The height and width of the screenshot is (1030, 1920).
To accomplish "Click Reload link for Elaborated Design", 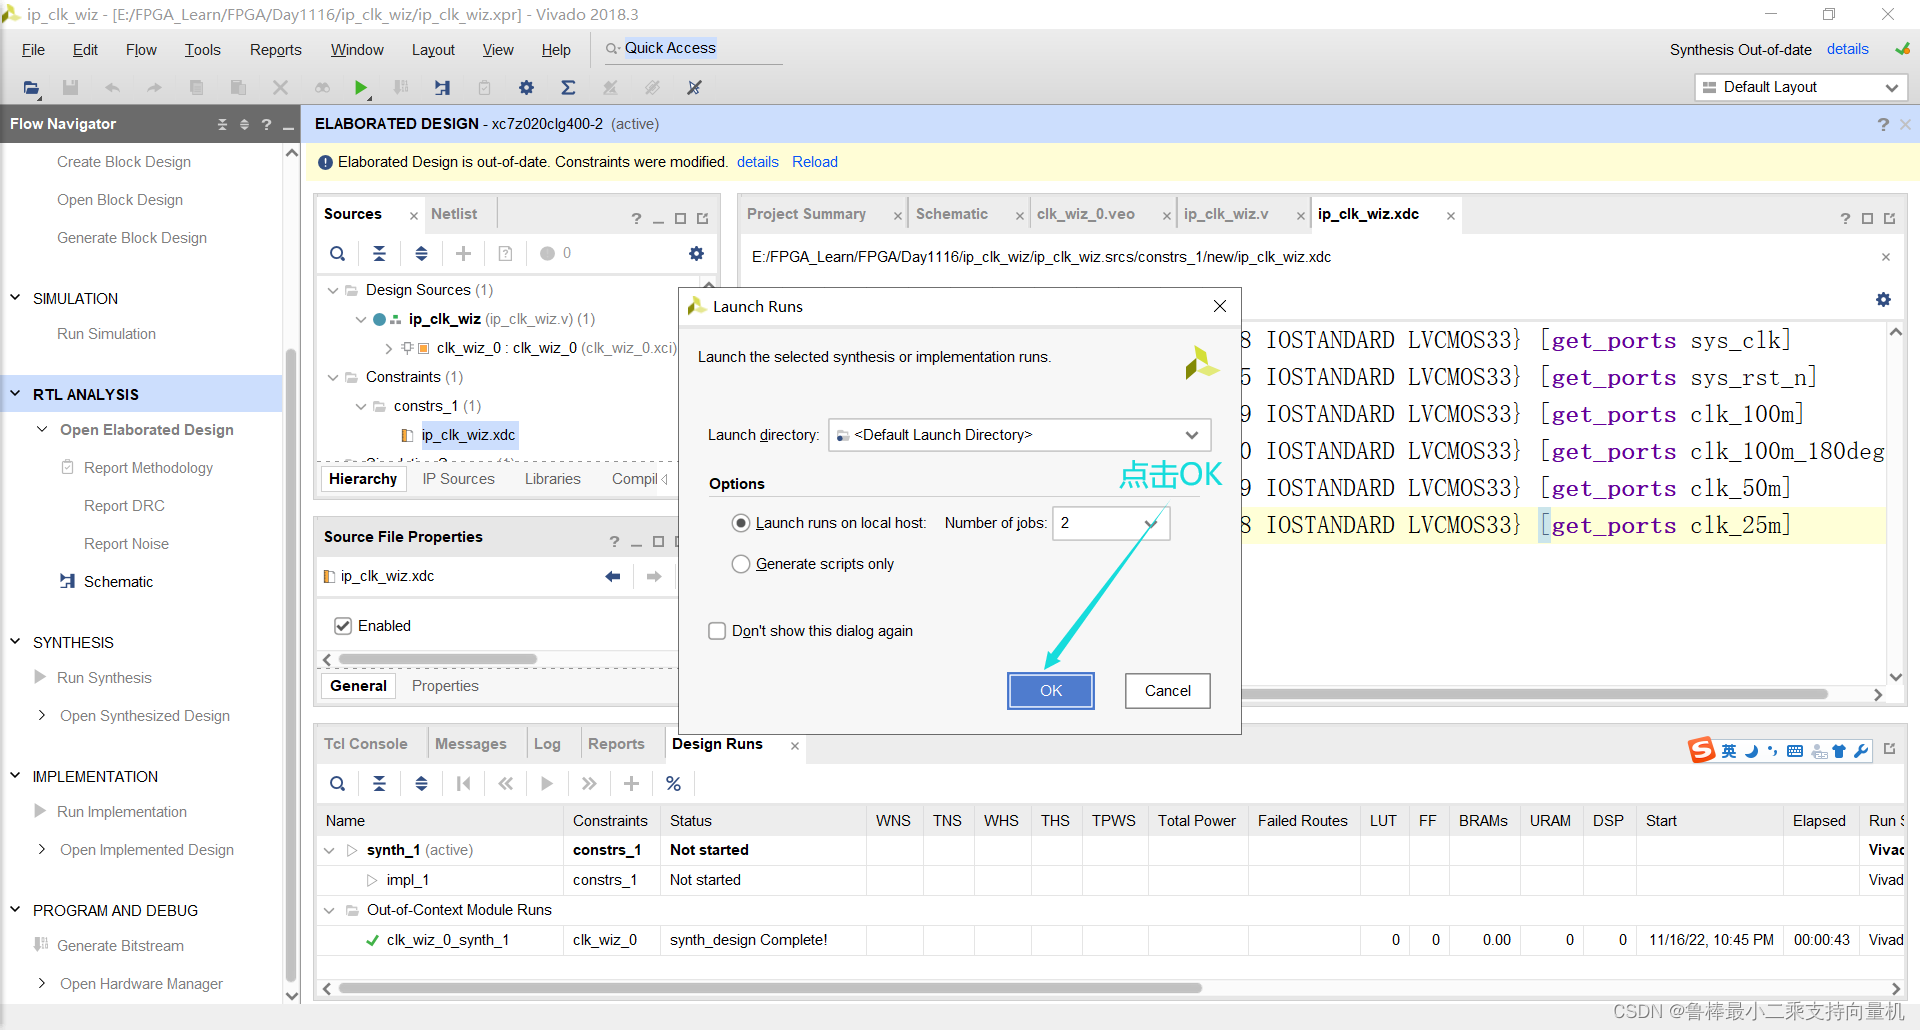I will pos(815,162).
